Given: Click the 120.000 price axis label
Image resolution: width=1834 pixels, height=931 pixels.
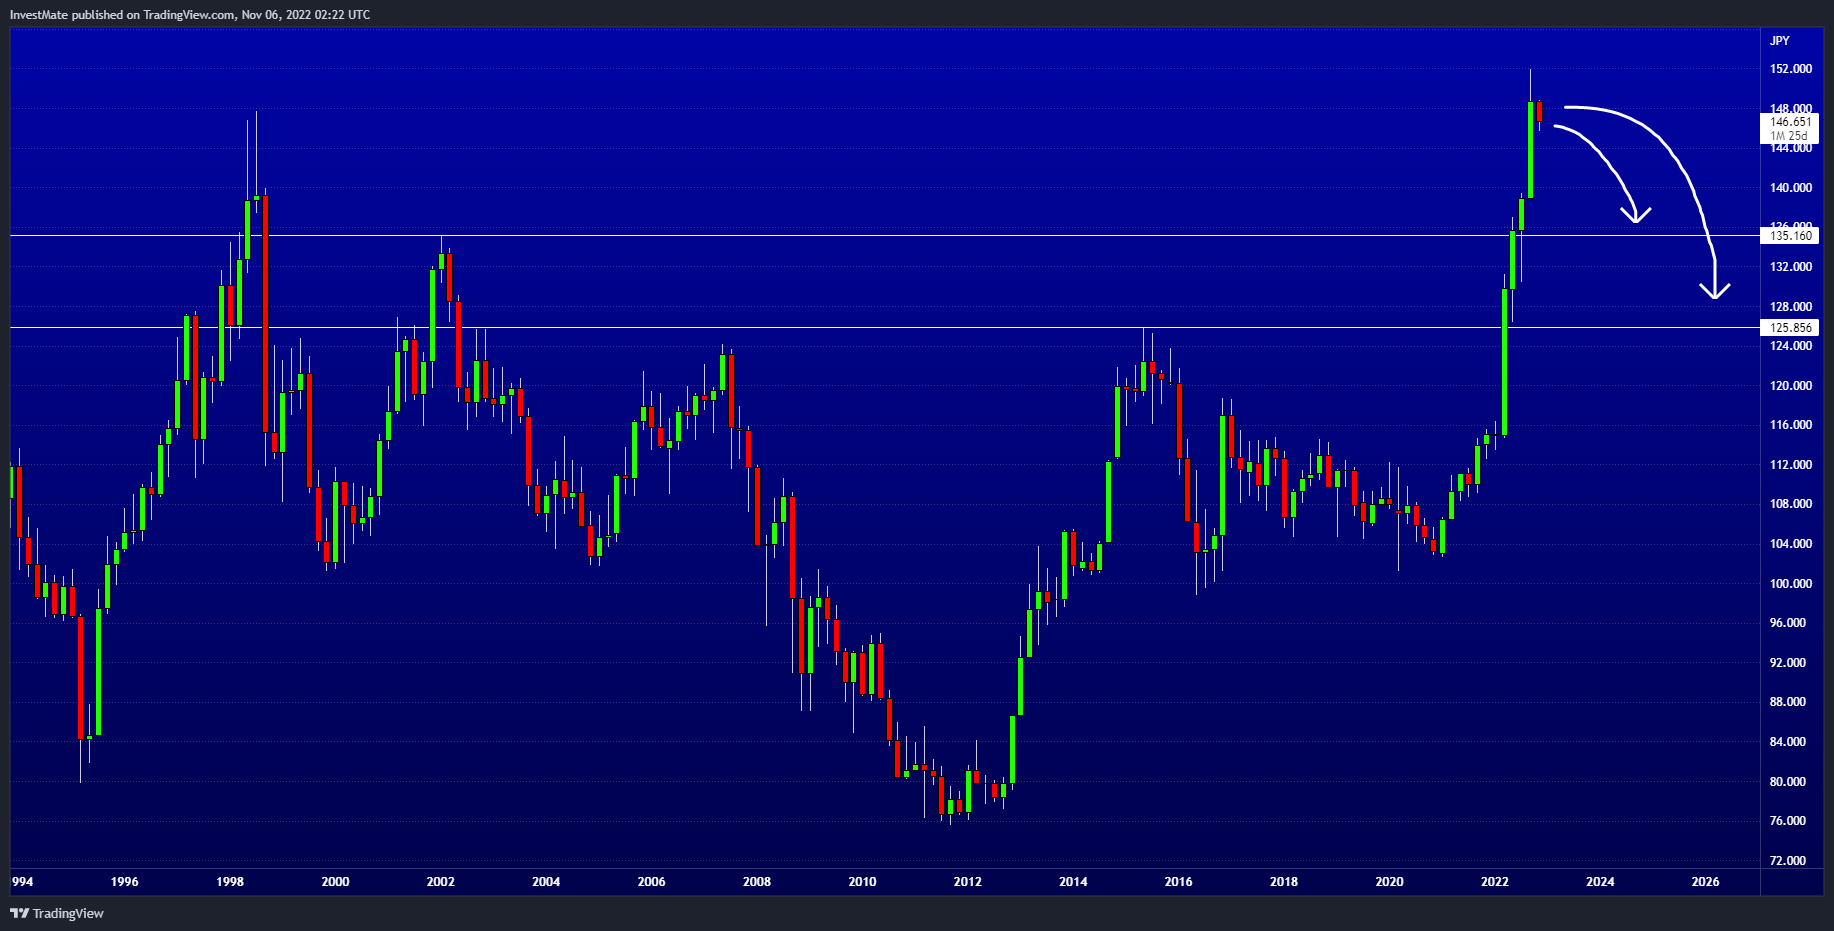Looking at the screenshot, I should coord(1790,386).
